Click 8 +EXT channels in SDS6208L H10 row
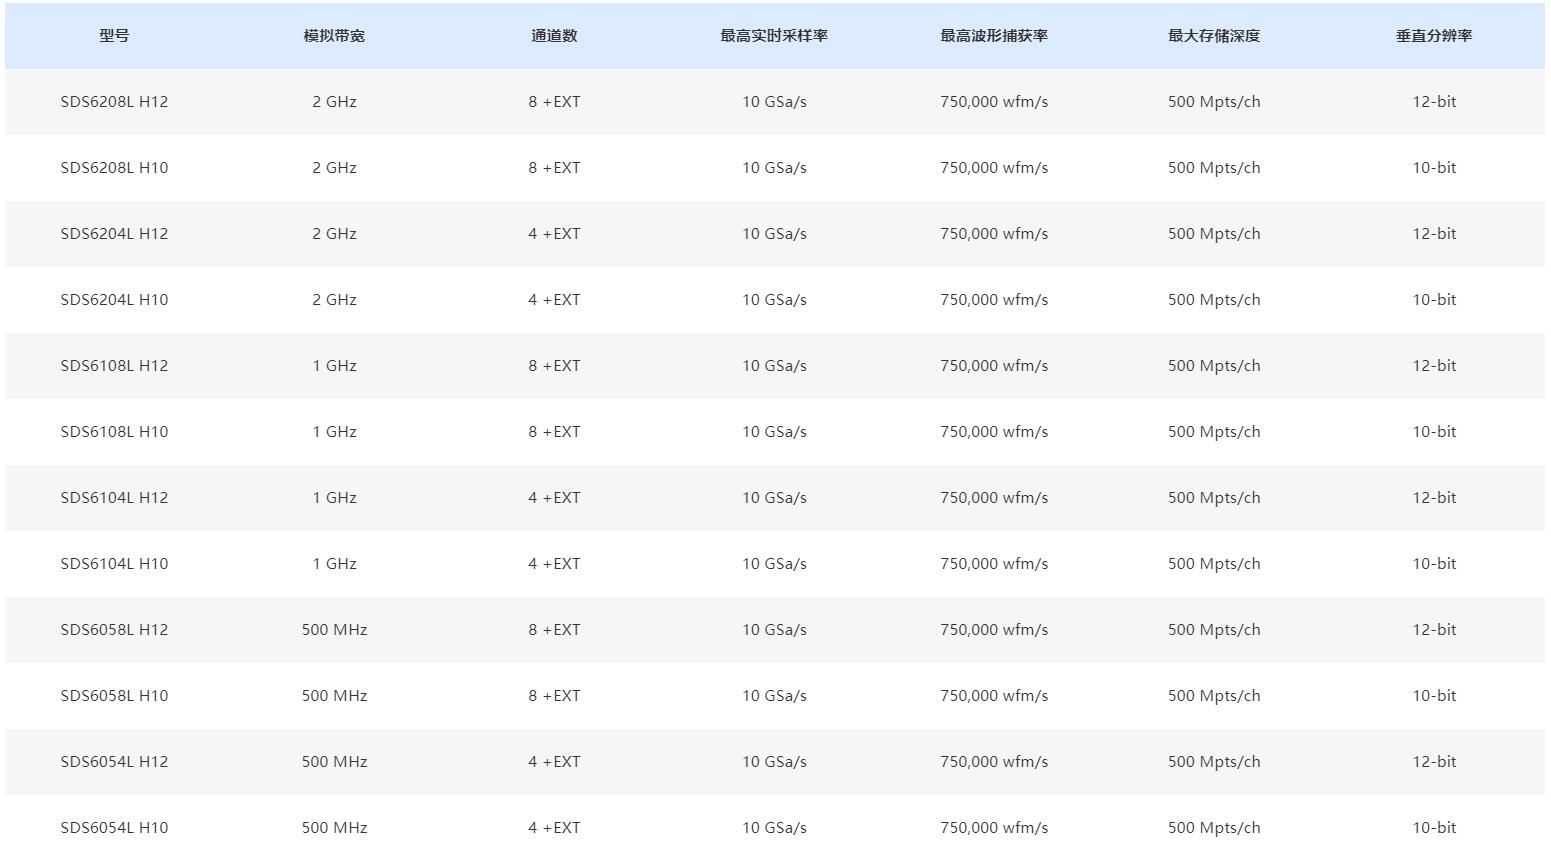The width and height of the screenshot is (1551, 867). point(554,168)
